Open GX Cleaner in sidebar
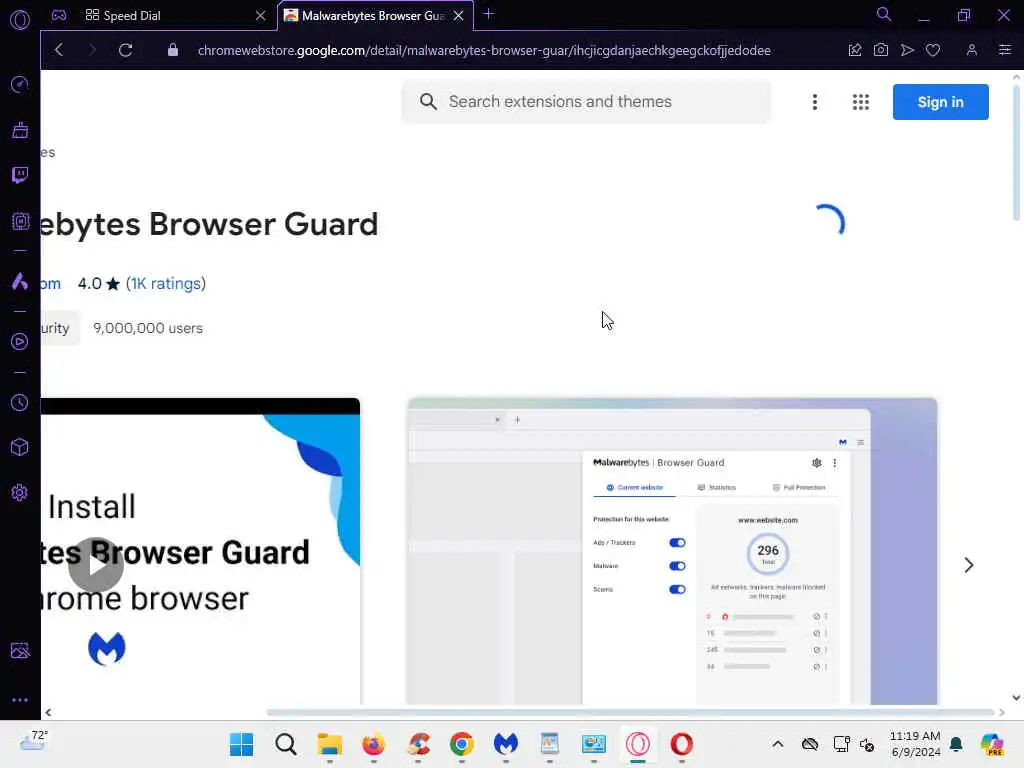Image resolution: width=1024 pixels, height=768 pixels. [x=20, y=130]
